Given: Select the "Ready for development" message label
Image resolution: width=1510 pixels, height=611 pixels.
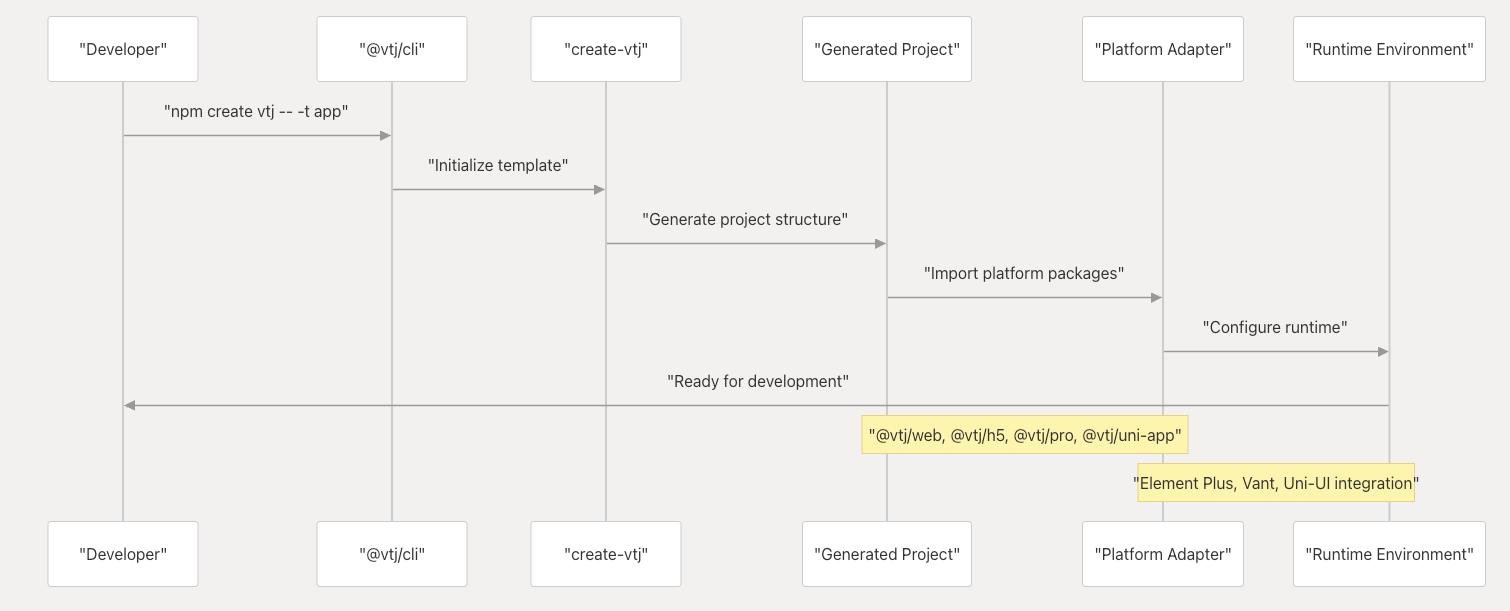Looking at the screenshot, I should (757, 382).
